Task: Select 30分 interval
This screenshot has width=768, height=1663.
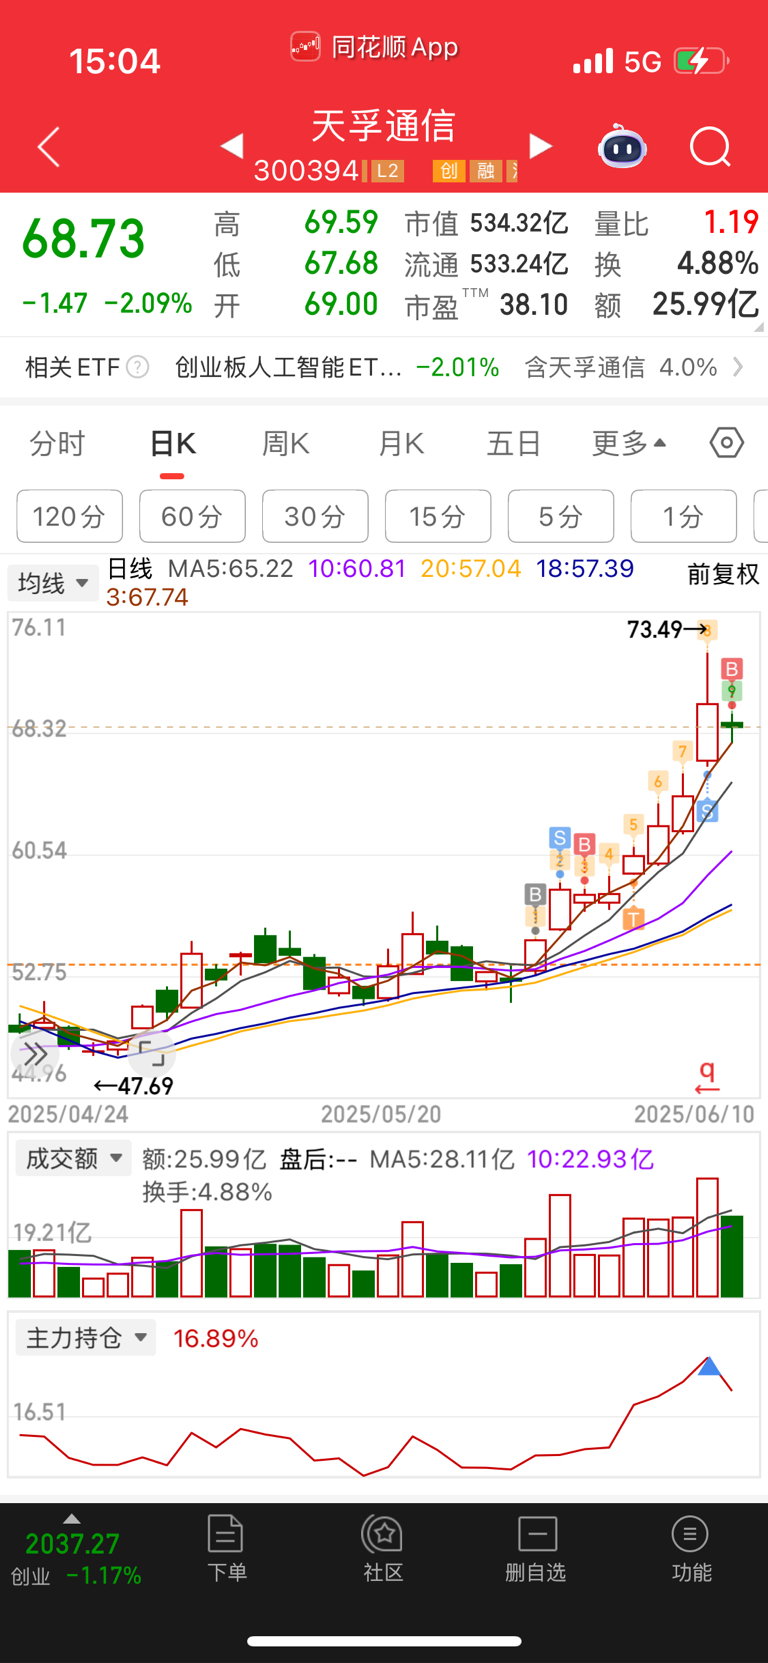Action: (x=315, y=516)
